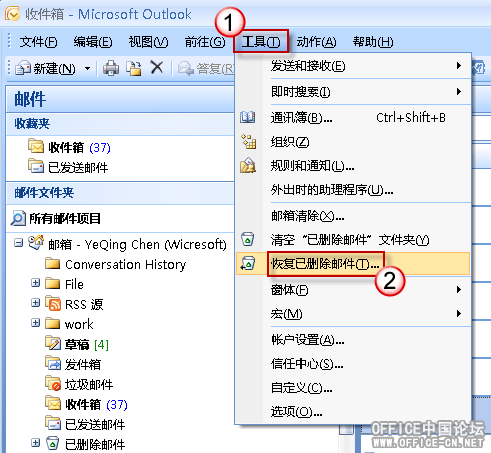
Task: Choose Mailbox Cleanup (邮箱清除)
Action: (x=353, y=216)
